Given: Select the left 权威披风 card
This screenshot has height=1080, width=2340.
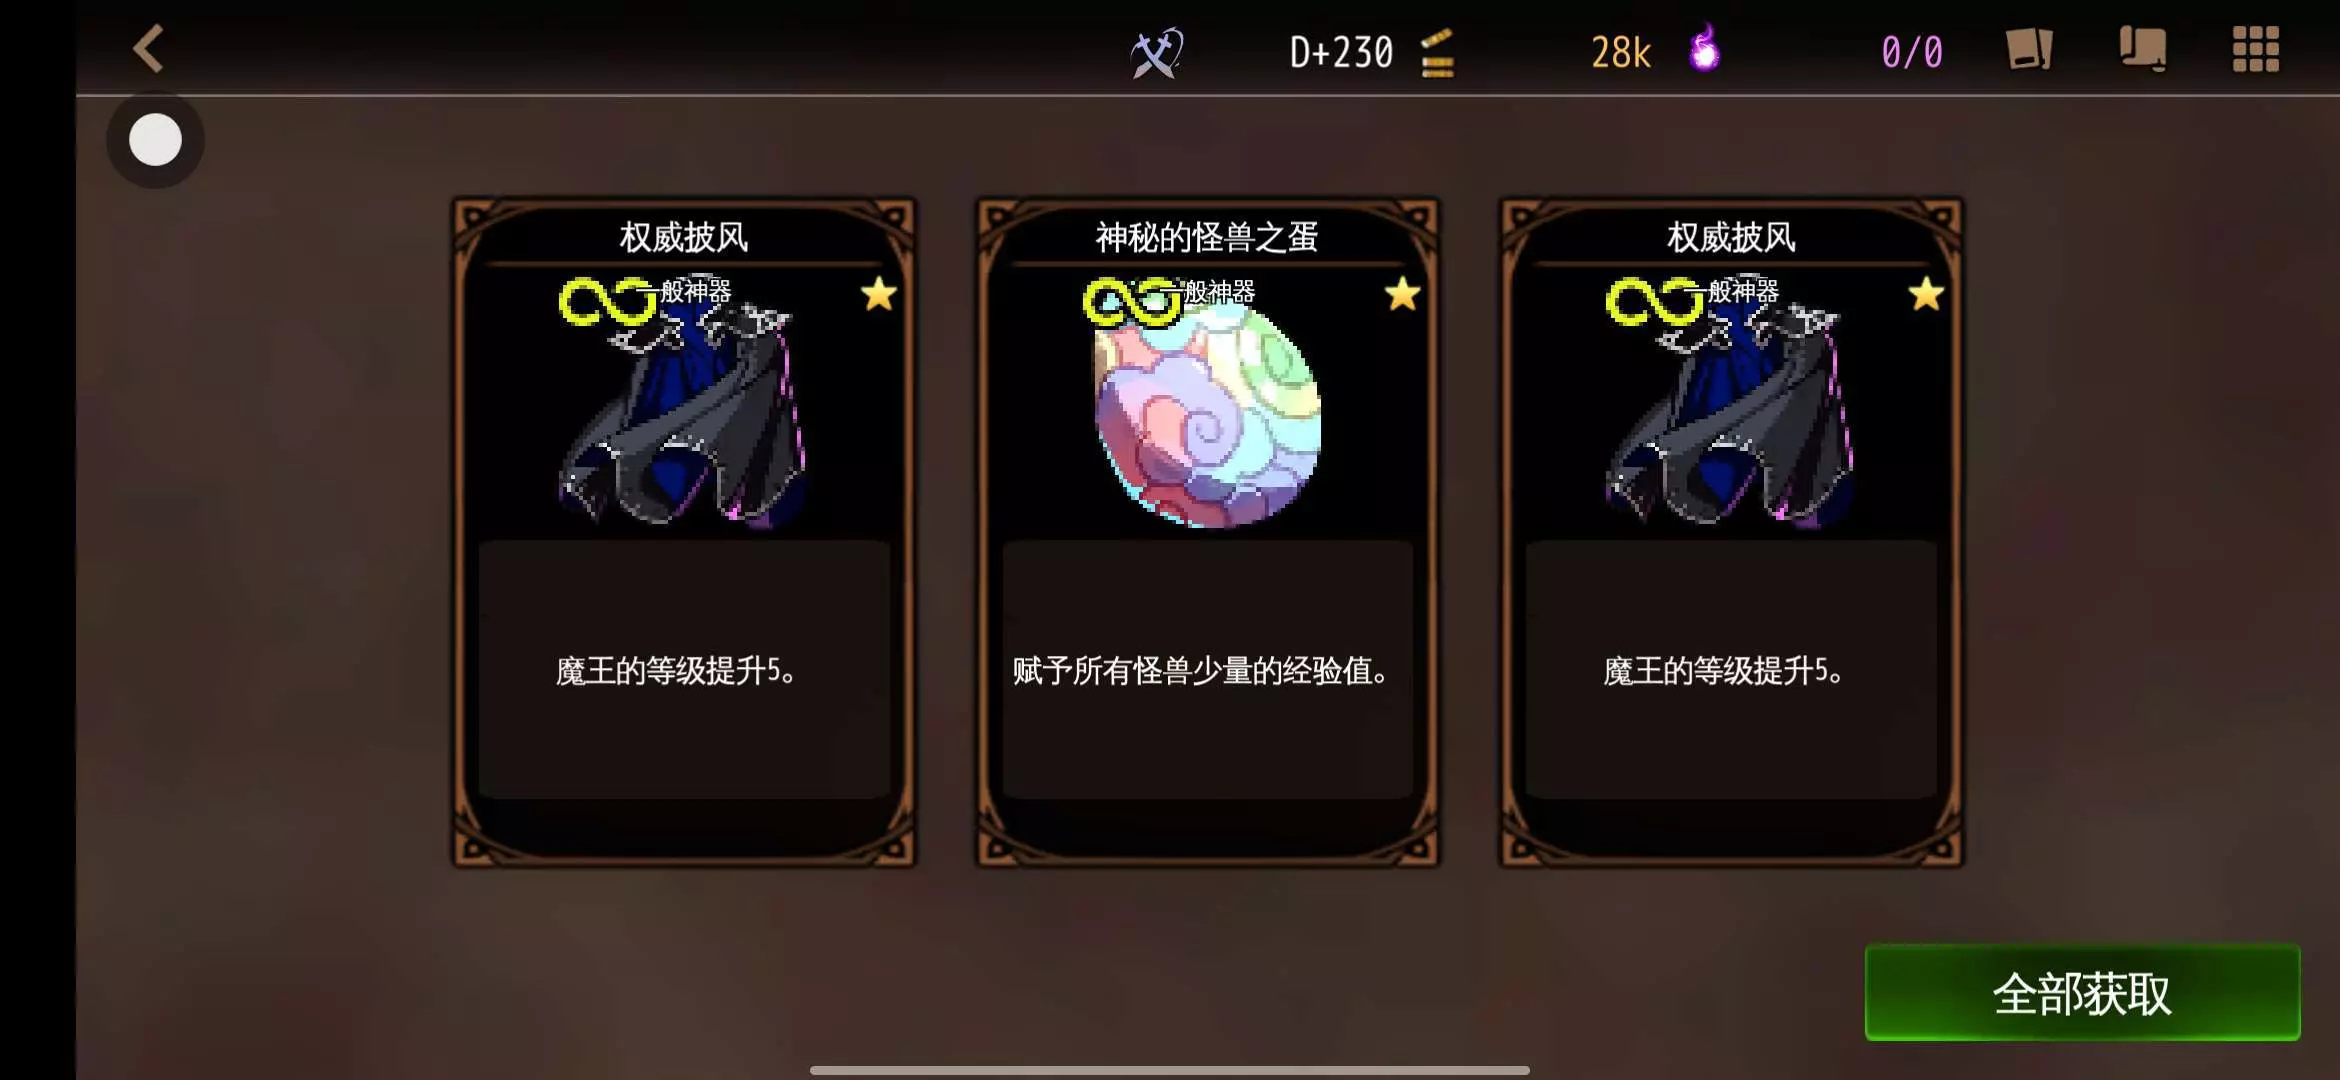Looking at the screenshot, I should click(x=684, y=532).
